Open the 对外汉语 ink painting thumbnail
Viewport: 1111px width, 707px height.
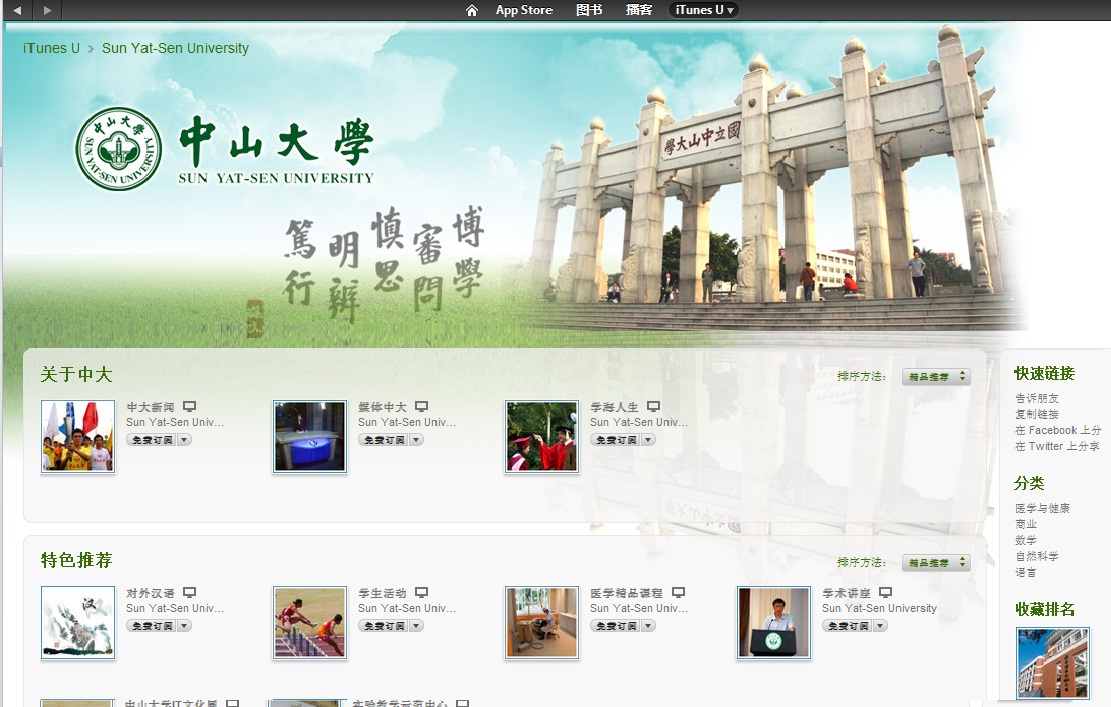(78, 622)
